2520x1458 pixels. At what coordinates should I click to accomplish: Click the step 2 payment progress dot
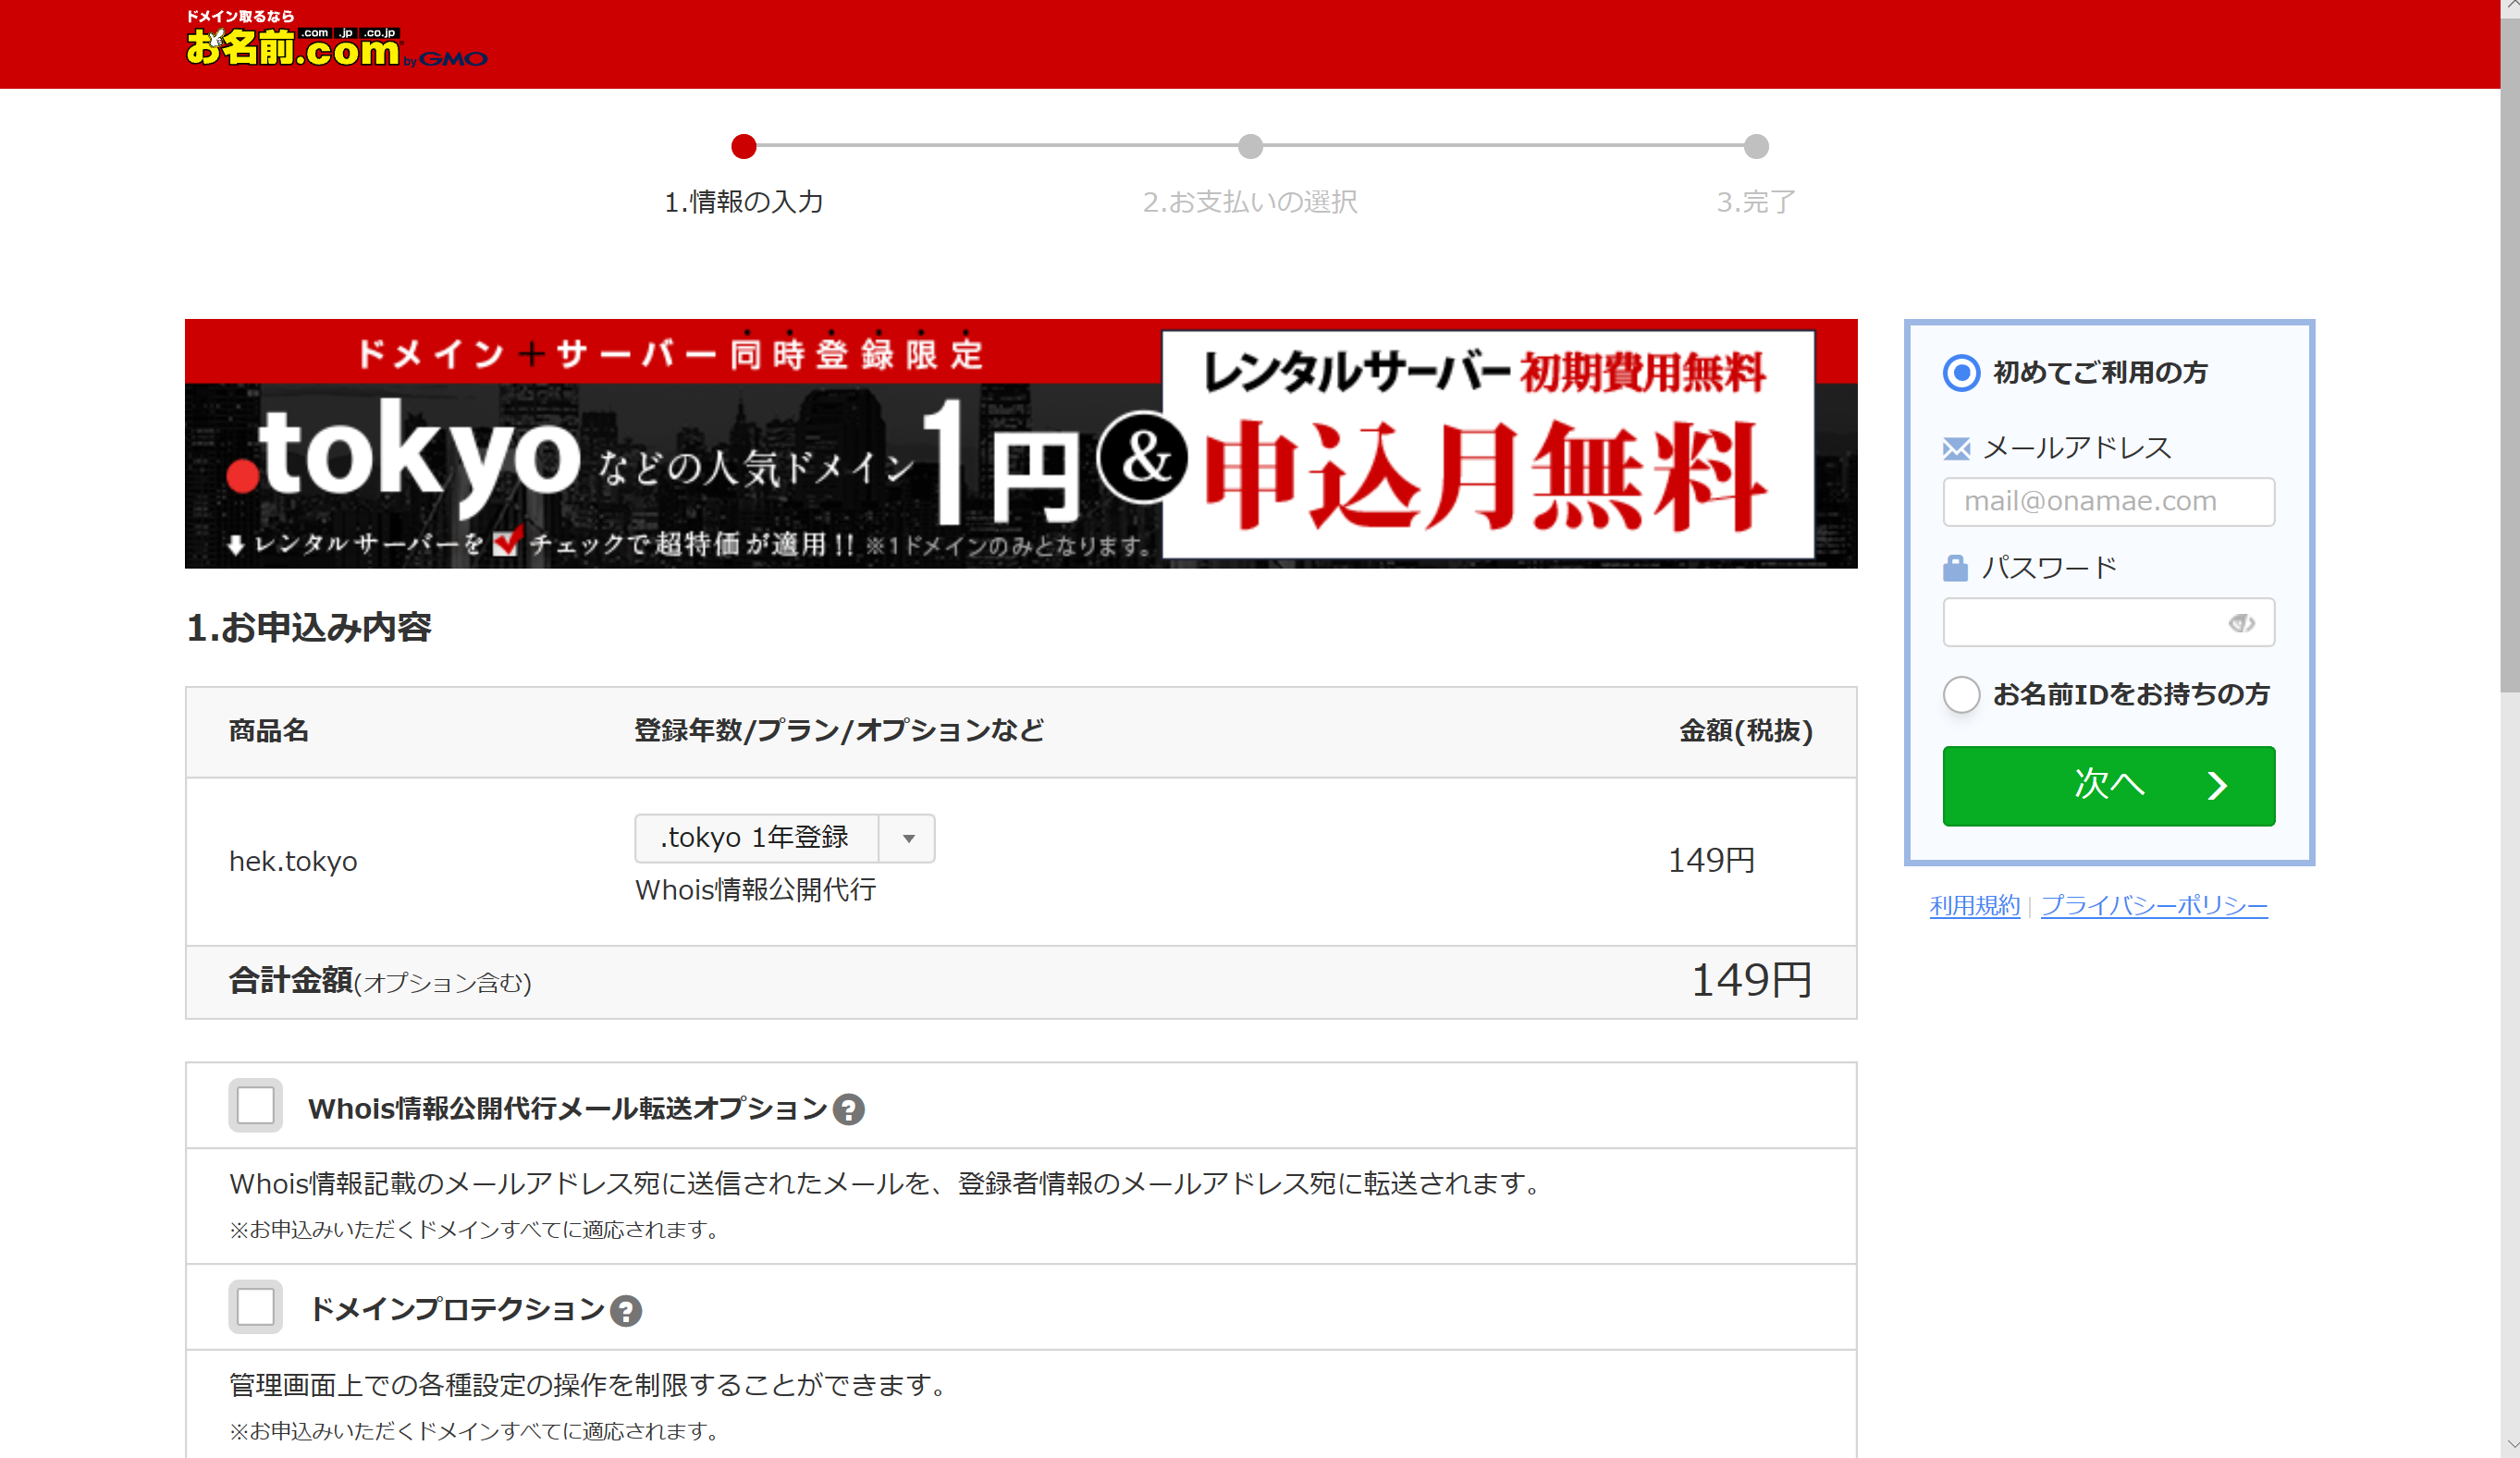click(1250, 147)
